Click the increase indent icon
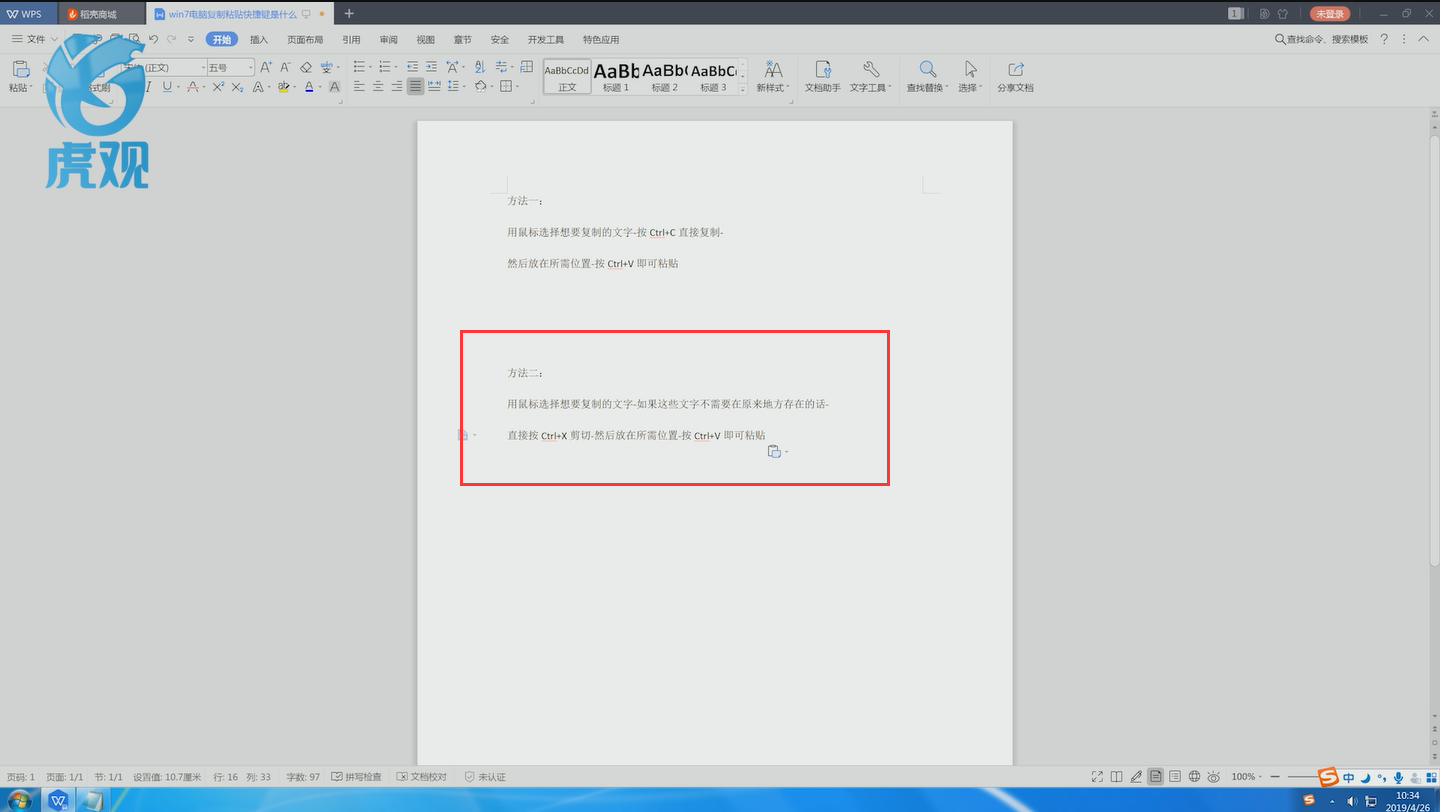1440x812 pixels. tap(432, 67)
